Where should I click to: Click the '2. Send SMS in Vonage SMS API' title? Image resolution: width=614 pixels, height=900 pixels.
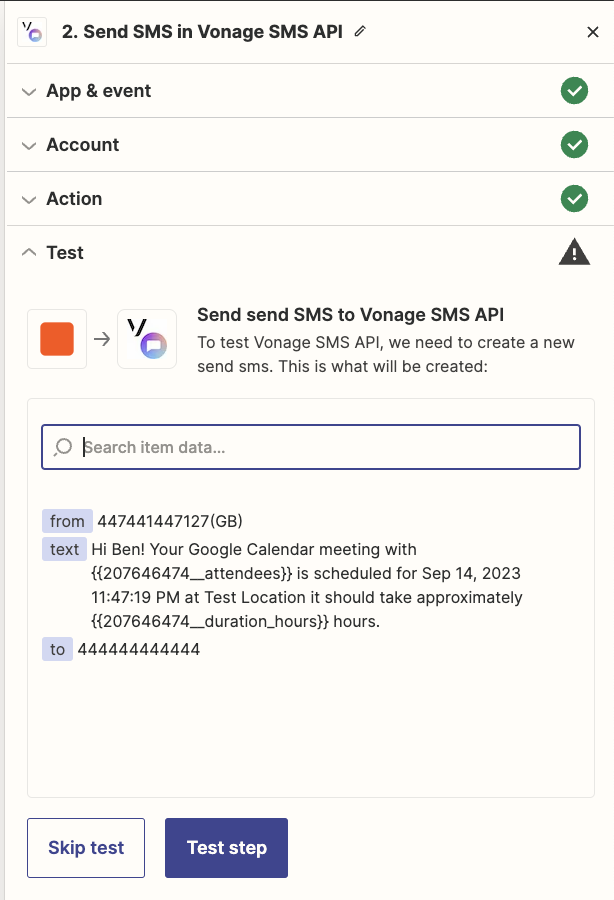point(202,32)
